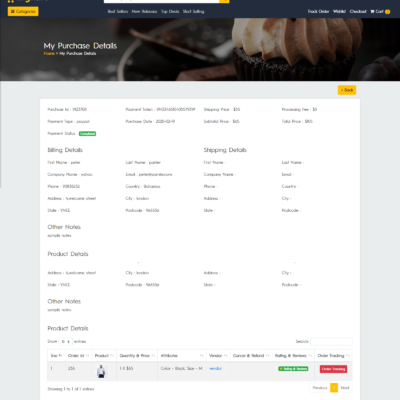Image resolution: width=400 pixels, height=400 pixels.
Task: Focus the table Search input field
Action: click(331, 341)
